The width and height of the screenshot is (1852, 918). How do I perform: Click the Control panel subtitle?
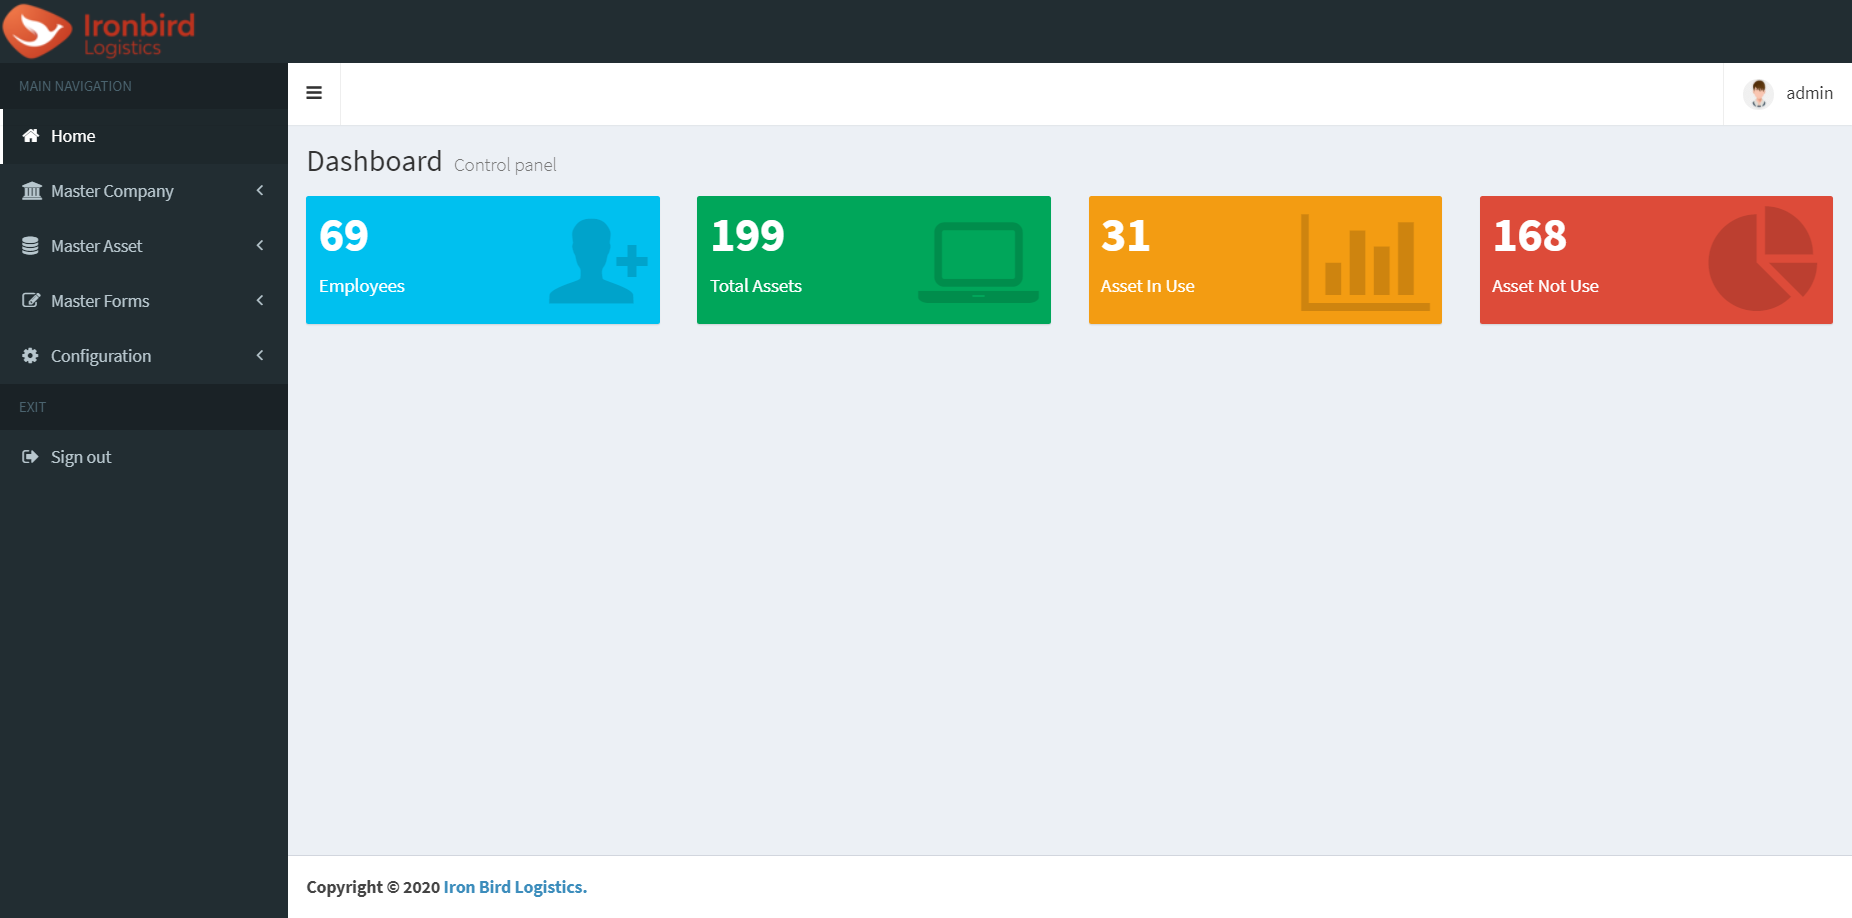point(505,165)
